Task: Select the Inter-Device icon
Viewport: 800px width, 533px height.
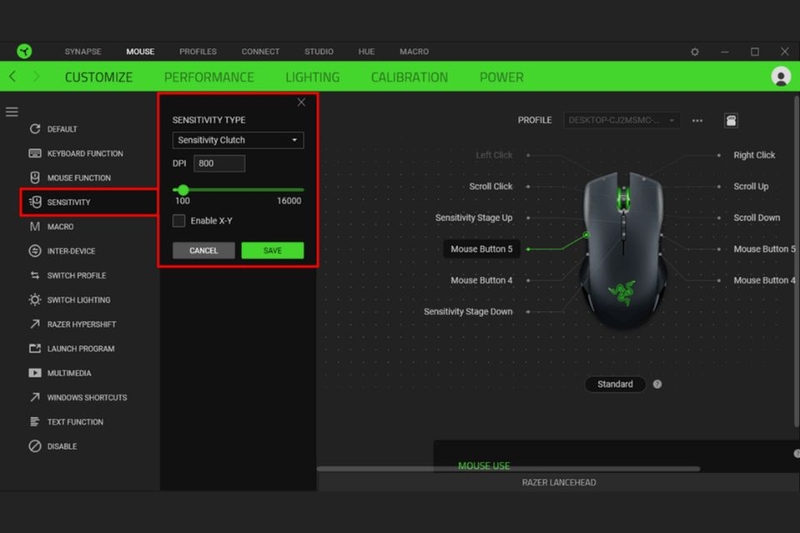Action: pos(35,251)
